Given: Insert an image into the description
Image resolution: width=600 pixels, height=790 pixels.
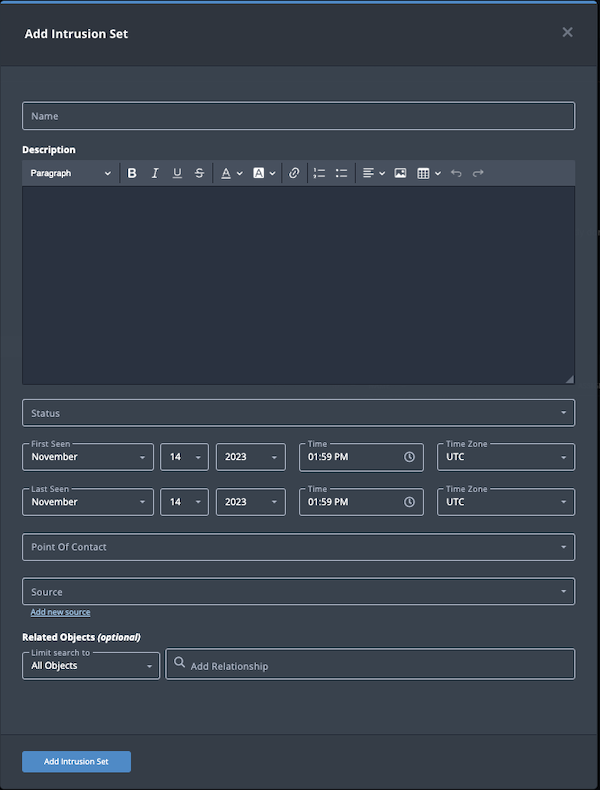Looking at the screenshot, I should coord(401,173).
